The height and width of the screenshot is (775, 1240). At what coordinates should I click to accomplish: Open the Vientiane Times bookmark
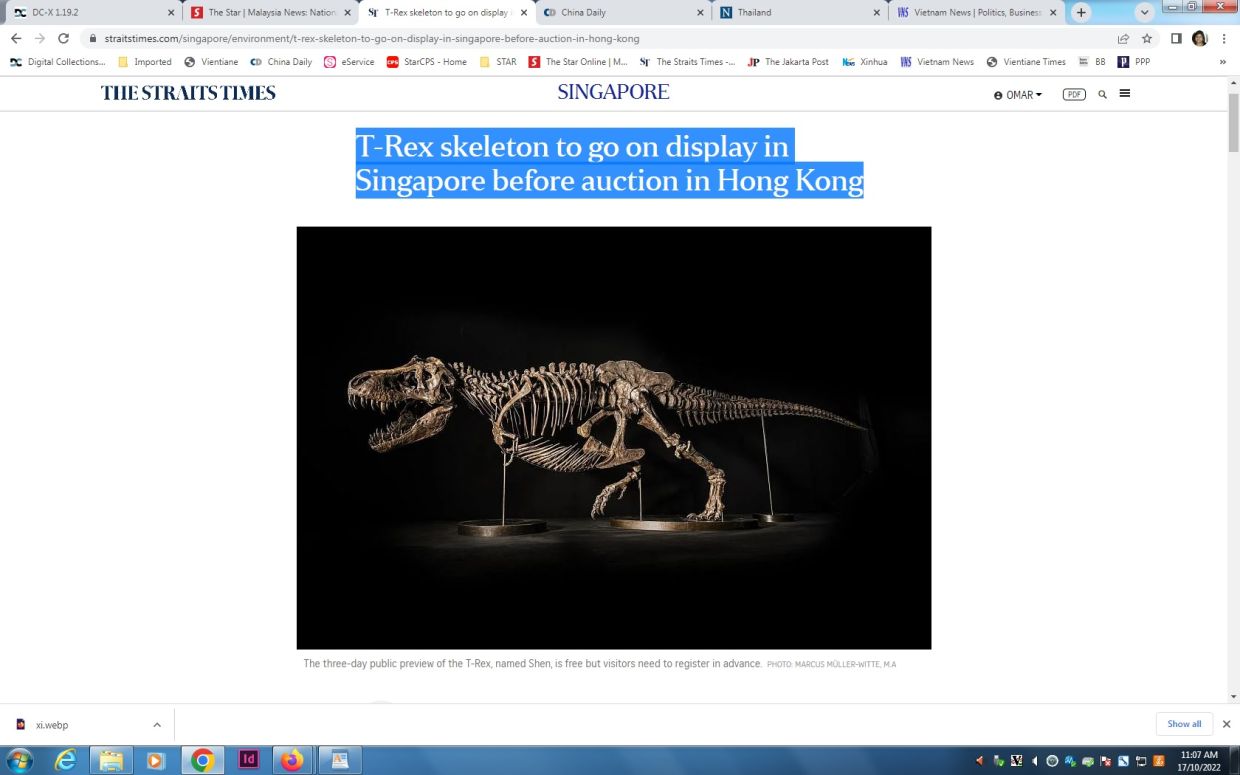1026,62
